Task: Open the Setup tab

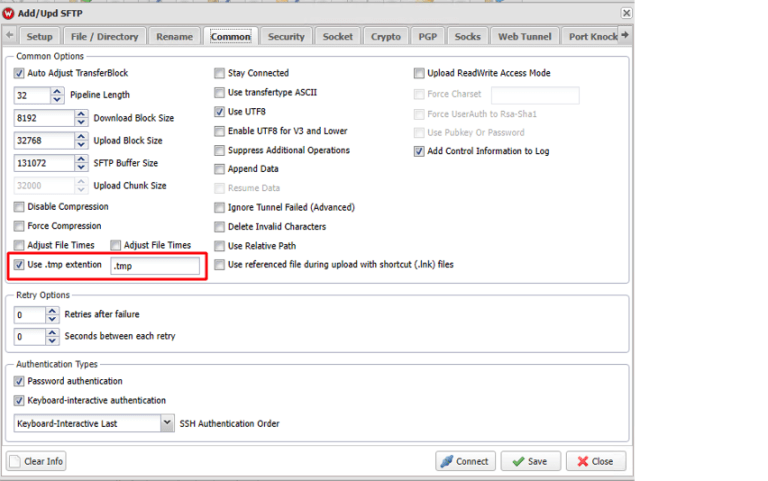Action: 39,36
